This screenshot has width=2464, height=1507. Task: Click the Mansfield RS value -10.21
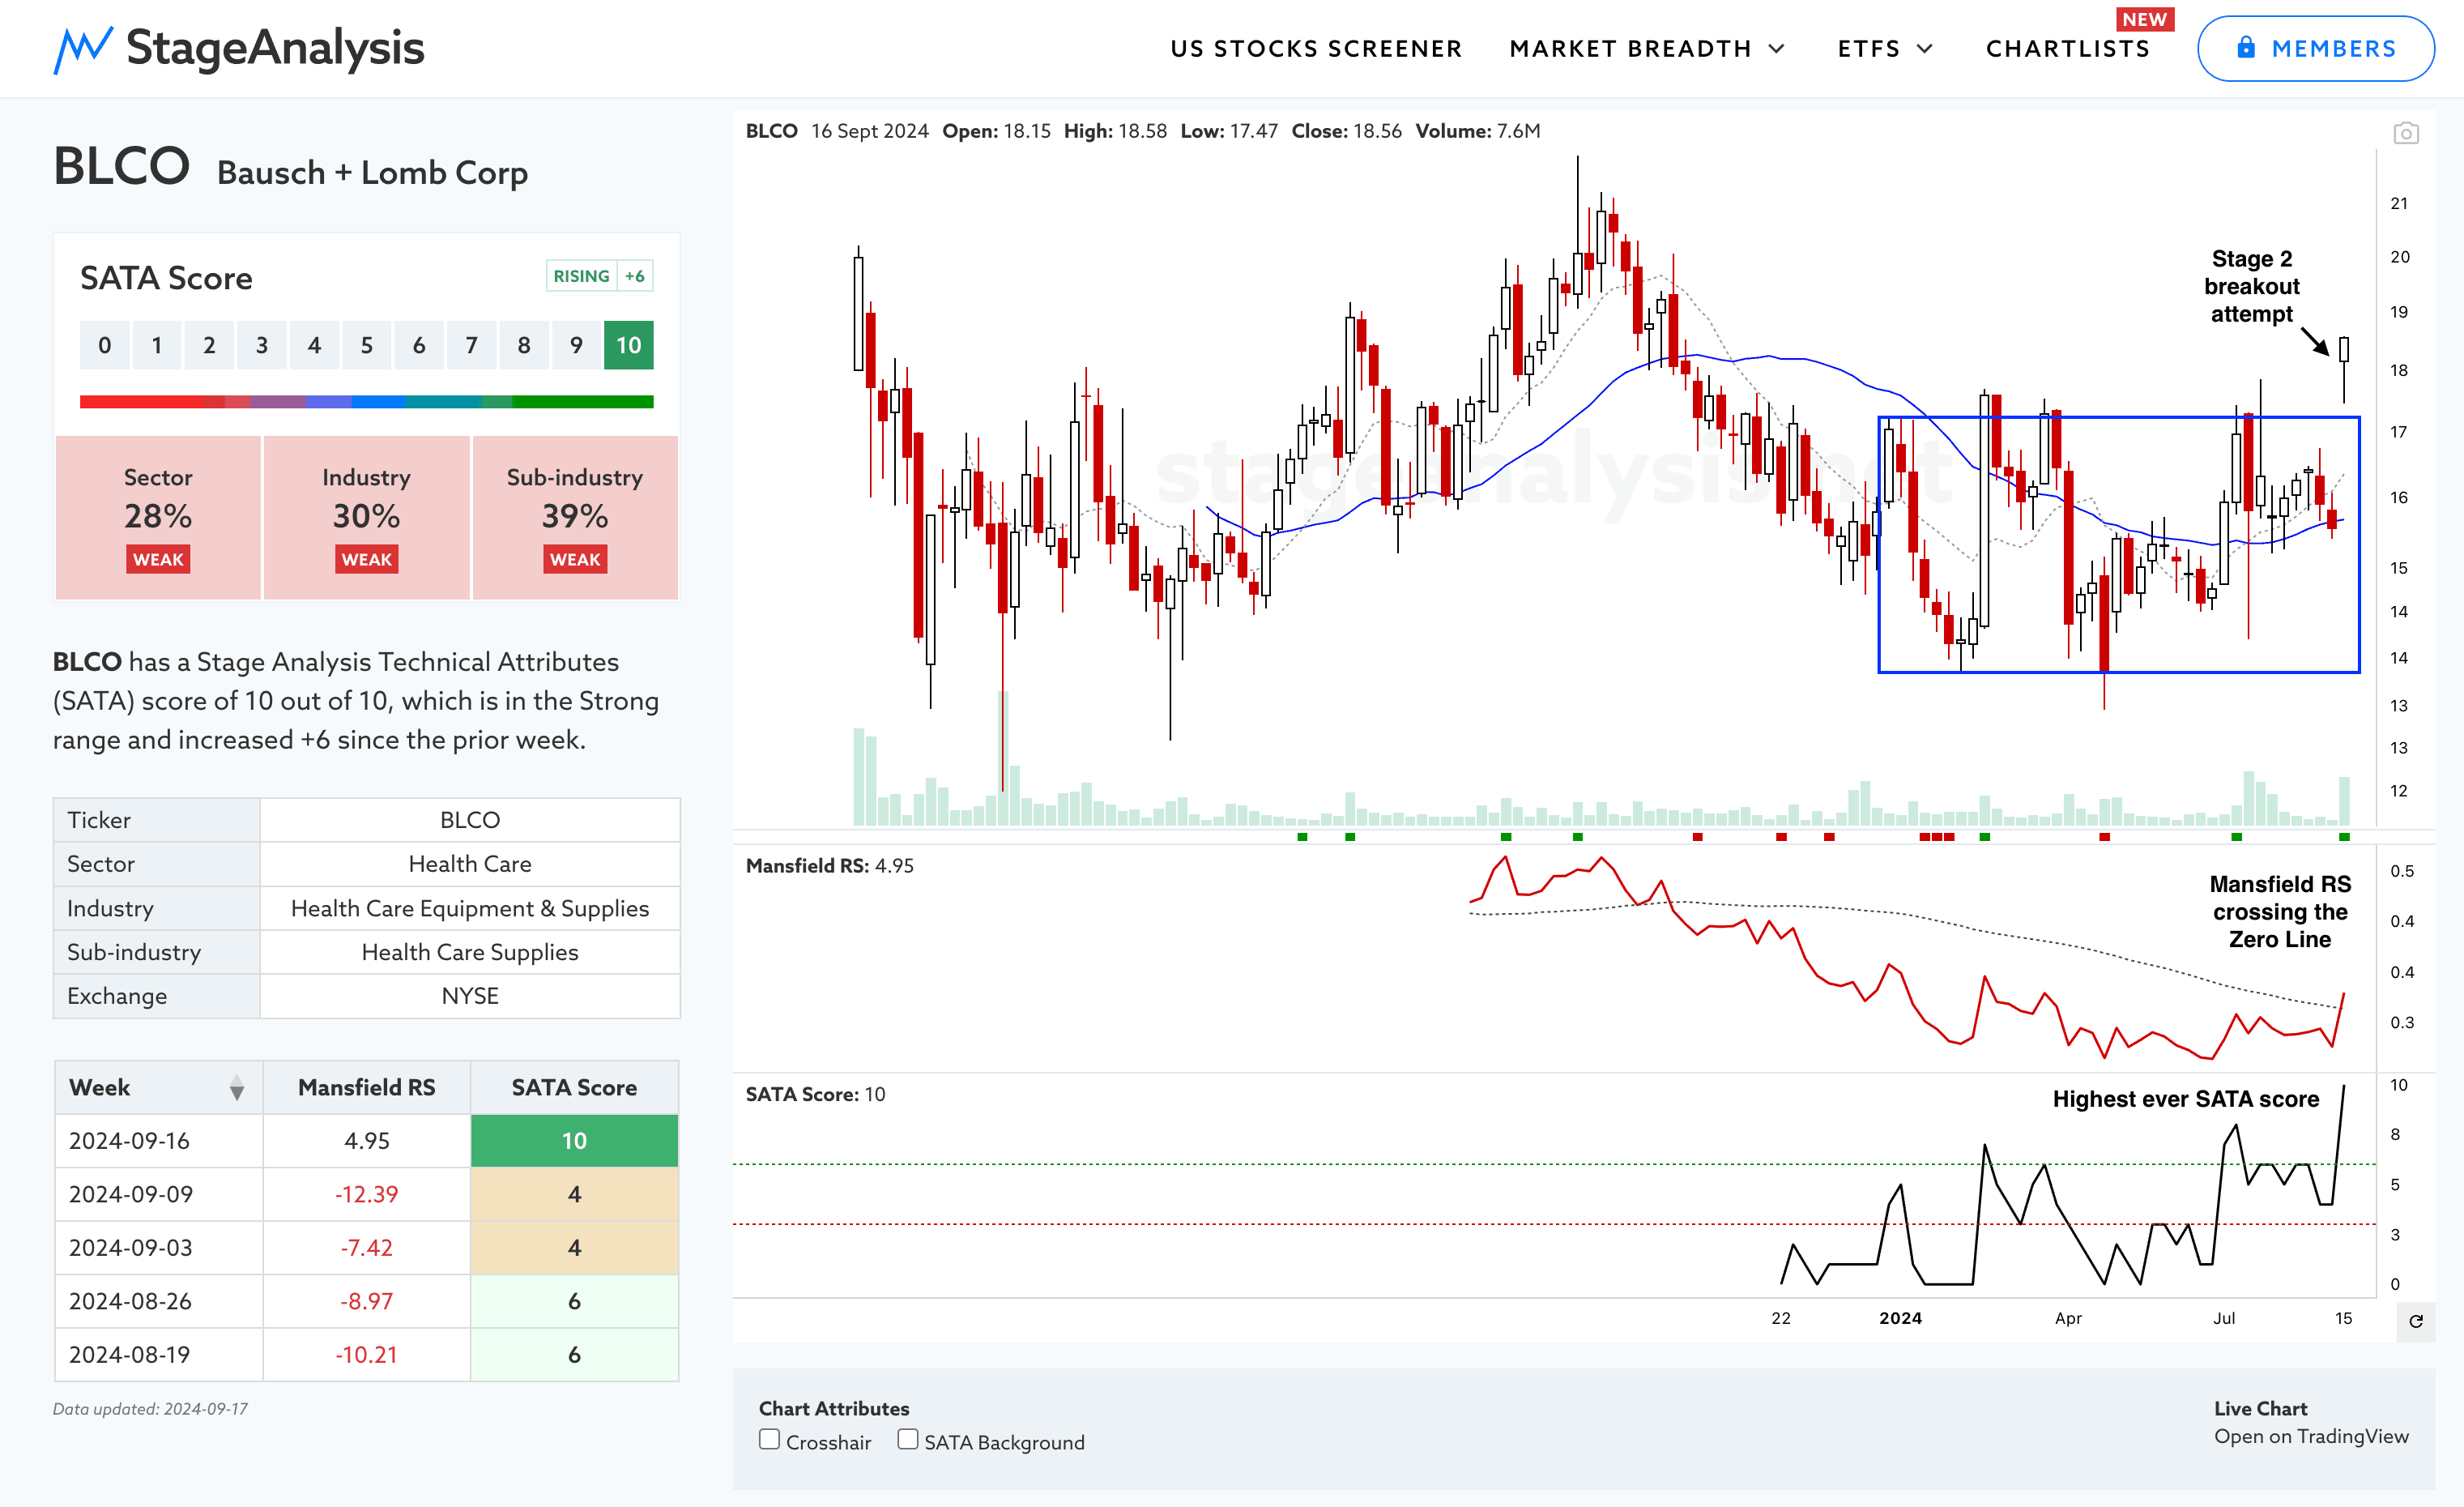click(366, 1355)
